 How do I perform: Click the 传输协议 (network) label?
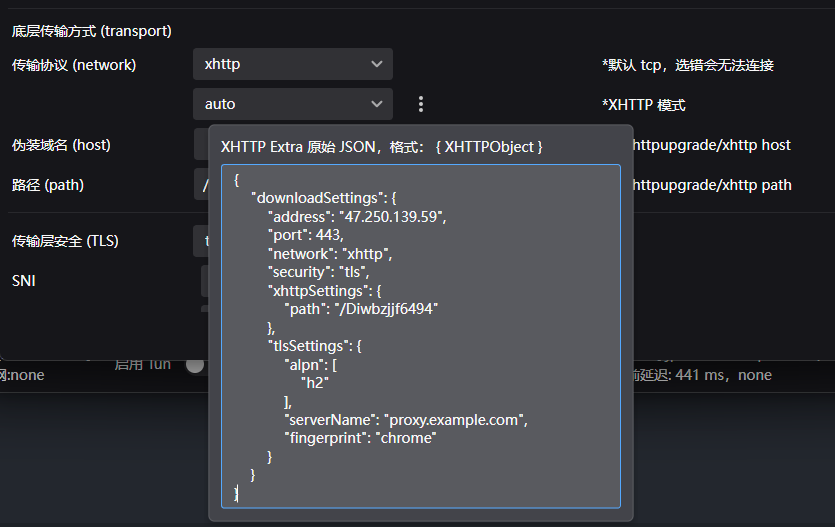pyautogui.click(x=74, y=65)
